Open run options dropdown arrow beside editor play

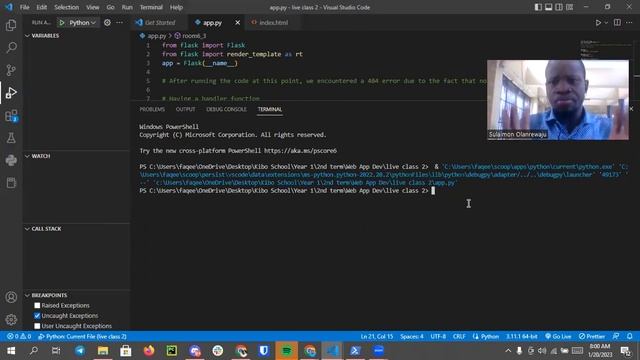pyautogui.click(x=606, y=22)
